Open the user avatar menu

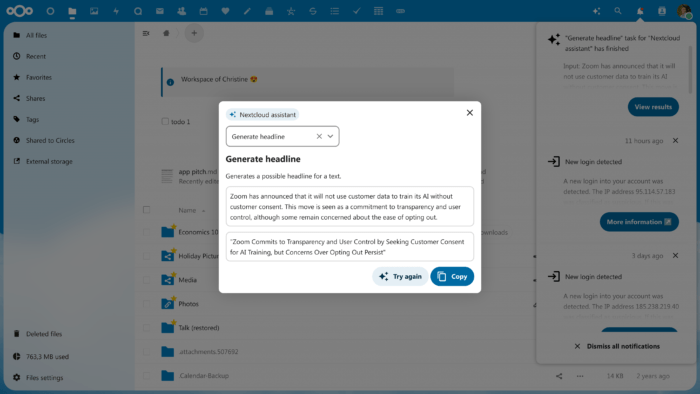[x=684, y=11]
